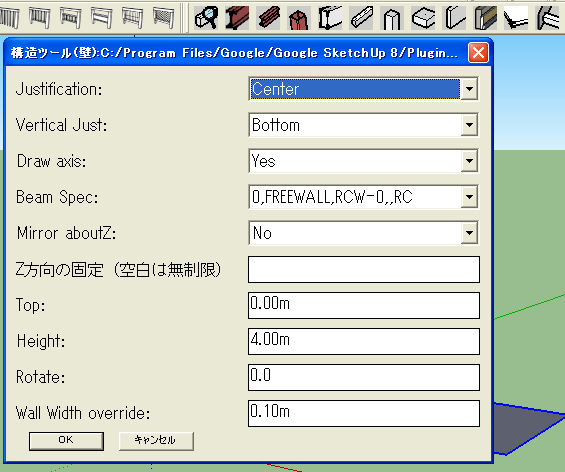Select the concrete slab tool
Viewport: 565px width, 472px height.
tap(423, 18)
